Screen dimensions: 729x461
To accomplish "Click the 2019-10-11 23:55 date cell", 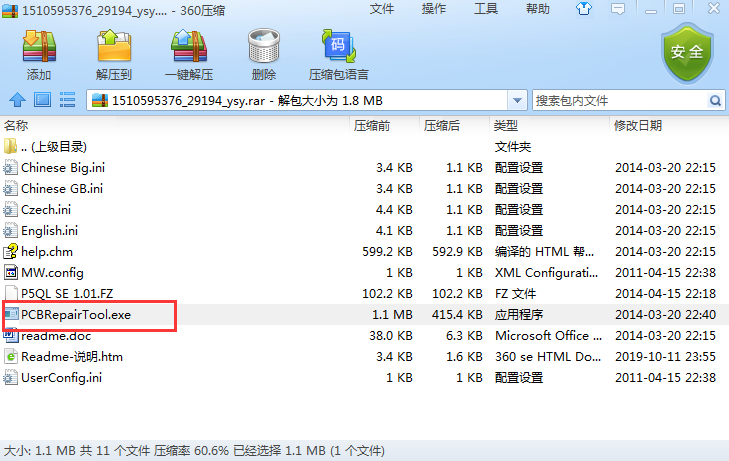I will 665,356.
